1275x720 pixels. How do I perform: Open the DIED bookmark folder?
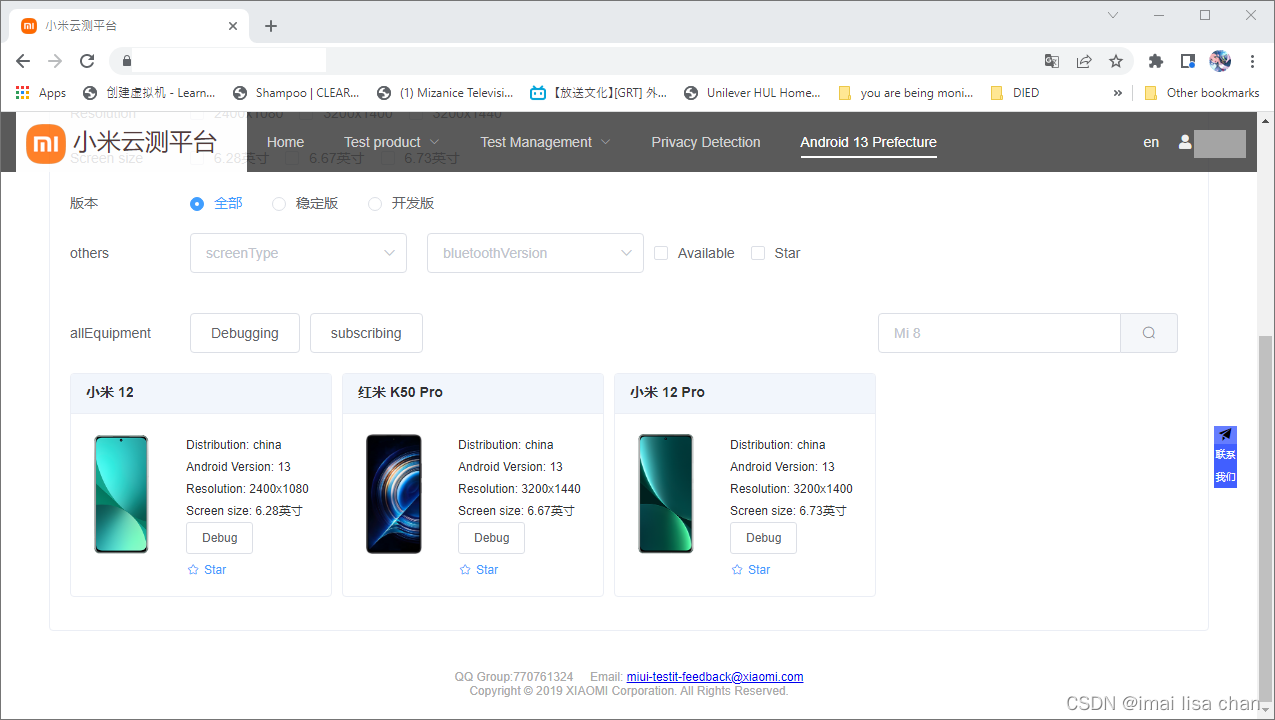tap(1015, 93)
